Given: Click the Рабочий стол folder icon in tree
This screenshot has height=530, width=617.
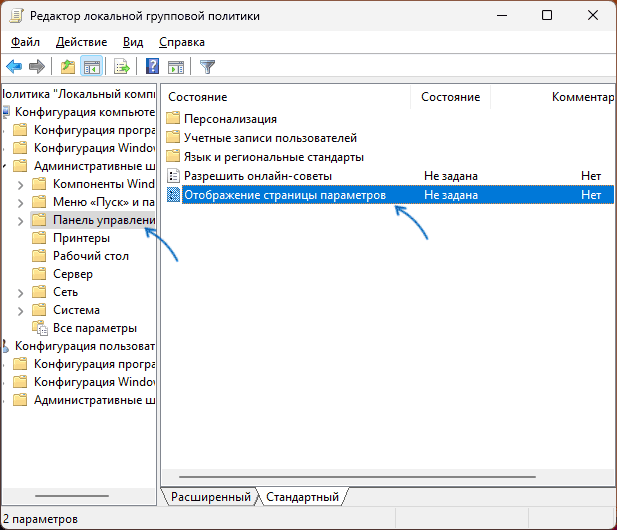Looking at the screenshot, I should (x=39, y=256).
